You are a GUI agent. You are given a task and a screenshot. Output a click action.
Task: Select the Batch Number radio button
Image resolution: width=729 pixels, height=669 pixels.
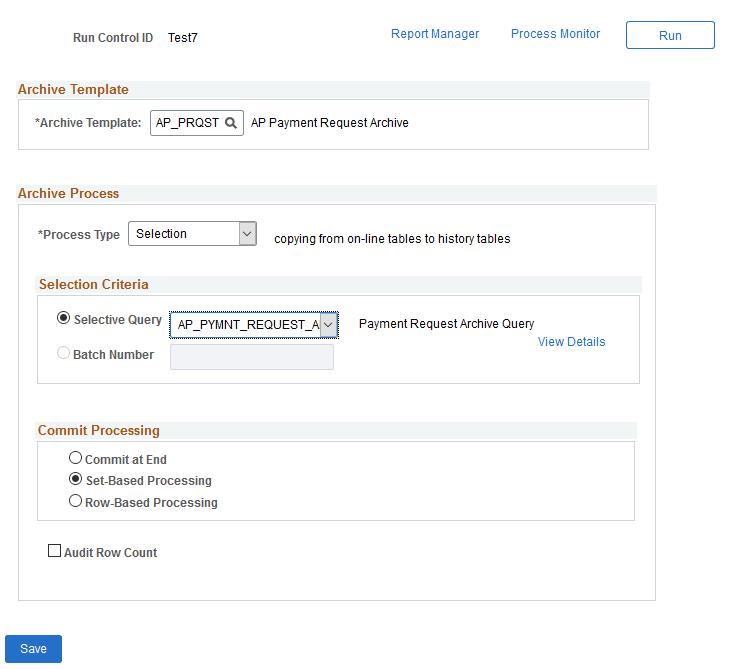[64, 353]
